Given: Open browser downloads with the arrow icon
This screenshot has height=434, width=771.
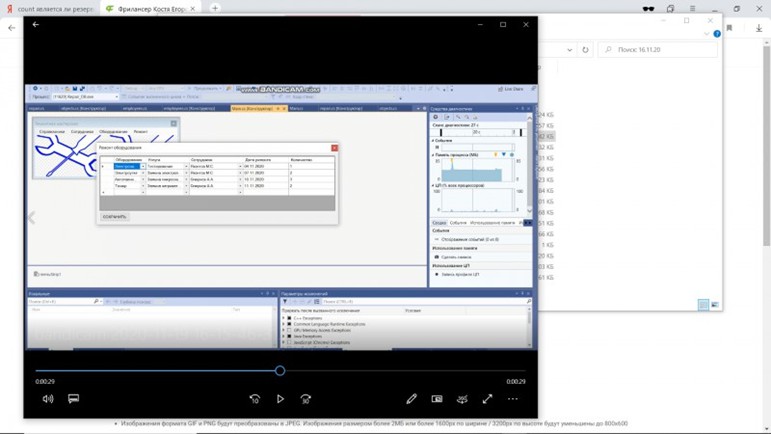Looking at the screenshot, I should click(x=759, y=28).
